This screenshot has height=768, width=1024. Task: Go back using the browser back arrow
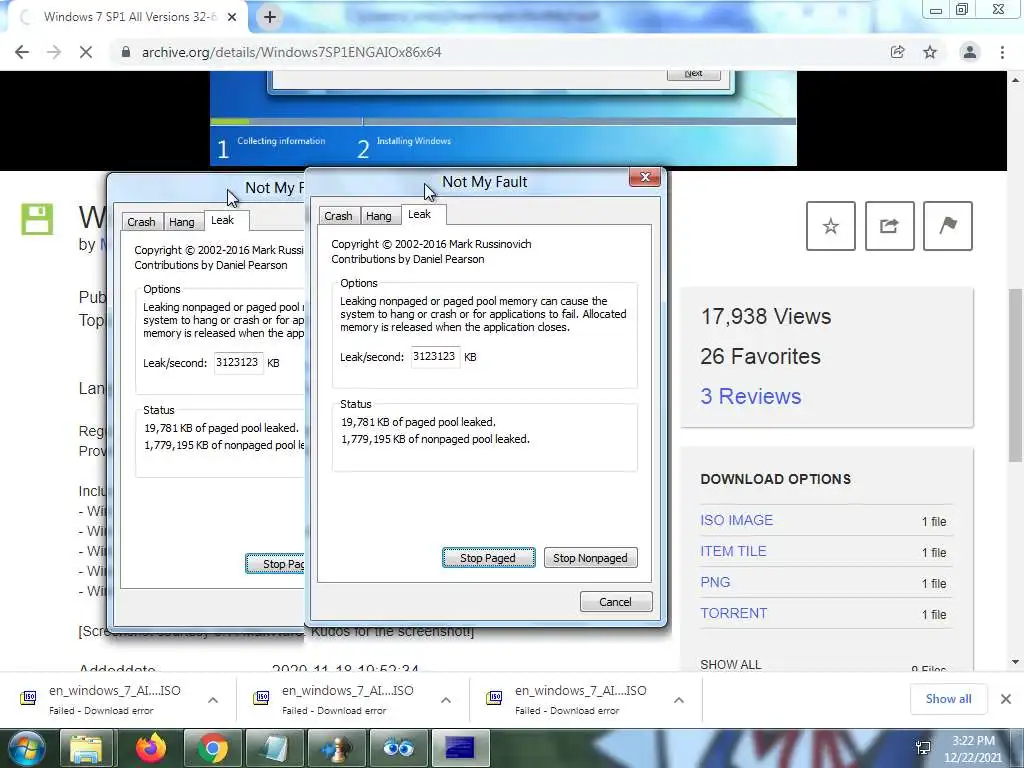click(x=22, y=52)
